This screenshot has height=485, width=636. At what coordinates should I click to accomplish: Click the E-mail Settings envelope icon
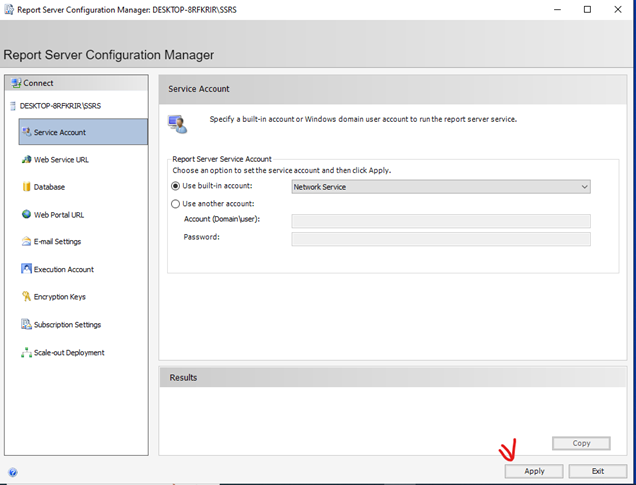click(x=26, y=241)
